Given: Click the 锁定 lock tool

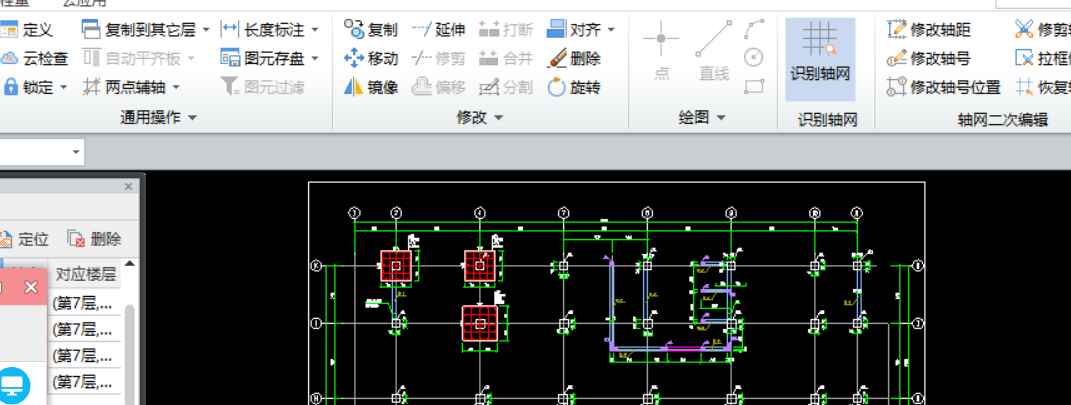Looking at the screenshot, I should click(27, 87).
